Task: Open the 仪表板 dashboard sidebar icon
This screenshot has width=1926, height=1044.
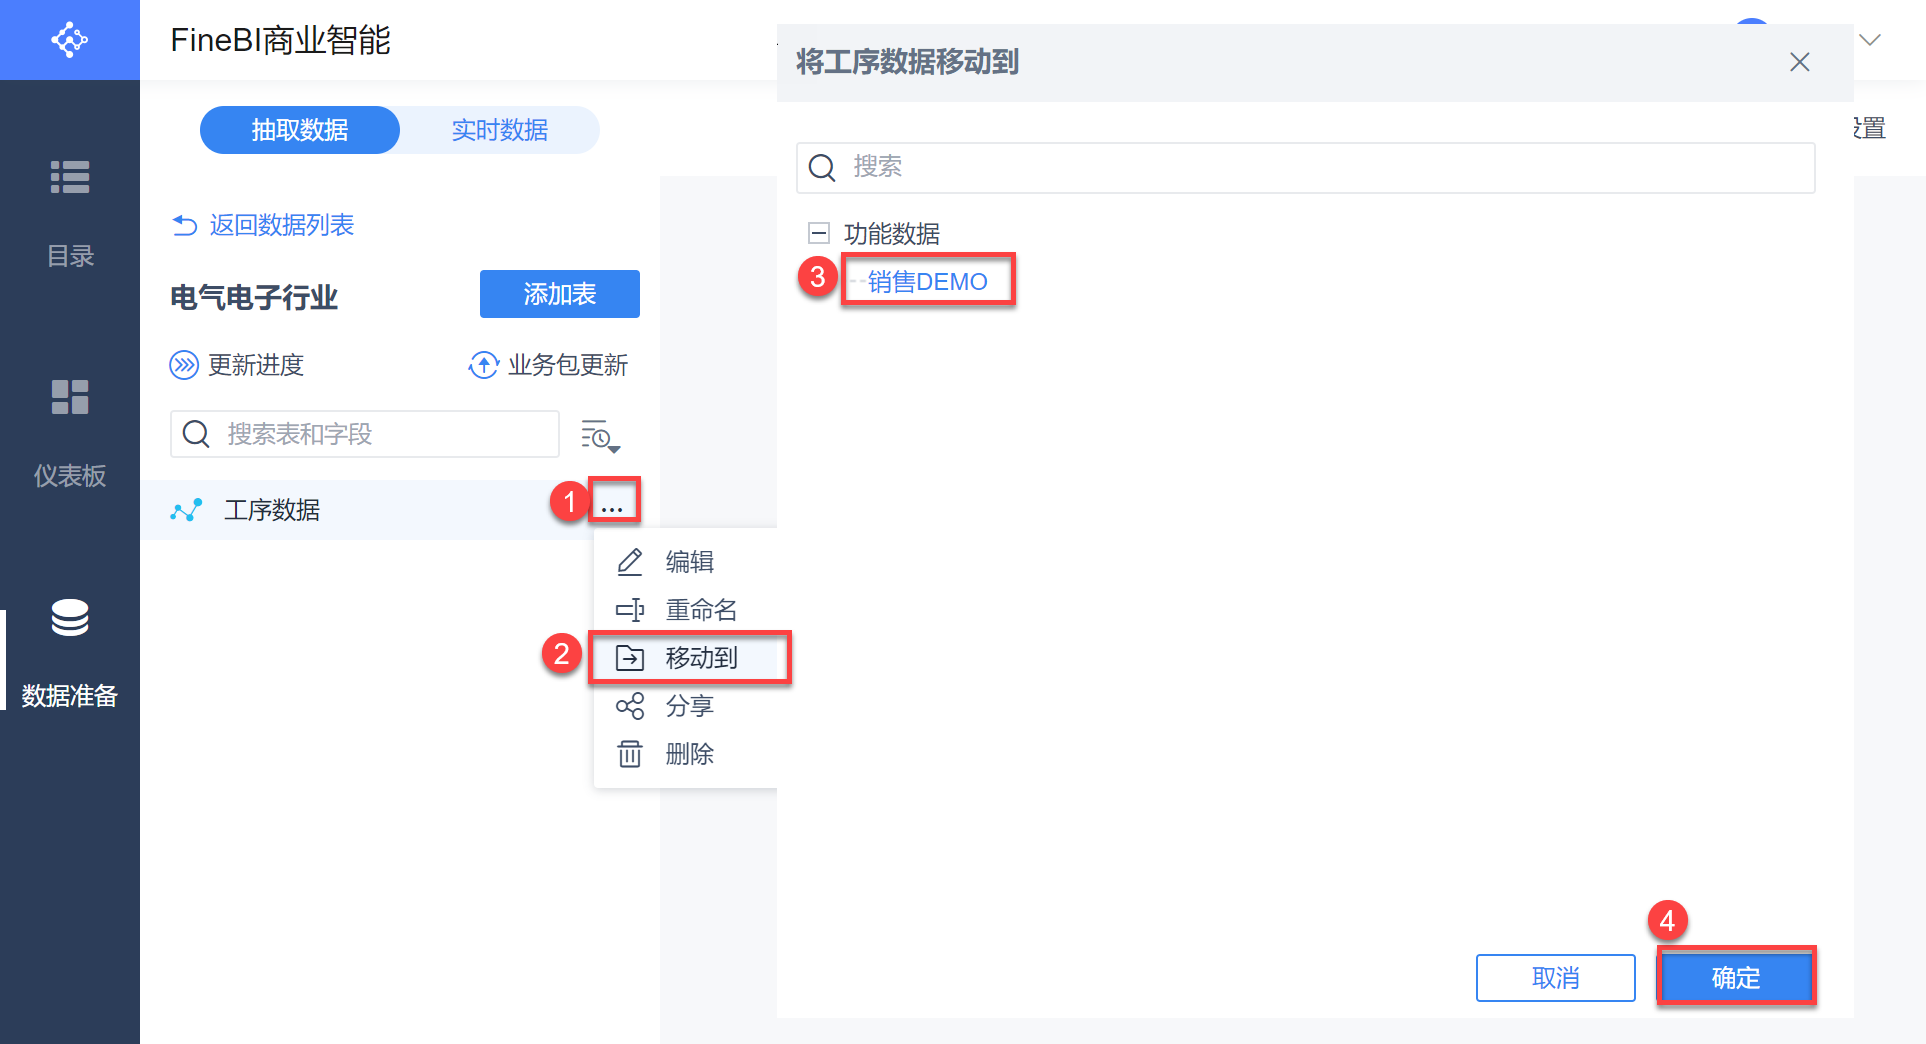Action: [x=70, y=397]
